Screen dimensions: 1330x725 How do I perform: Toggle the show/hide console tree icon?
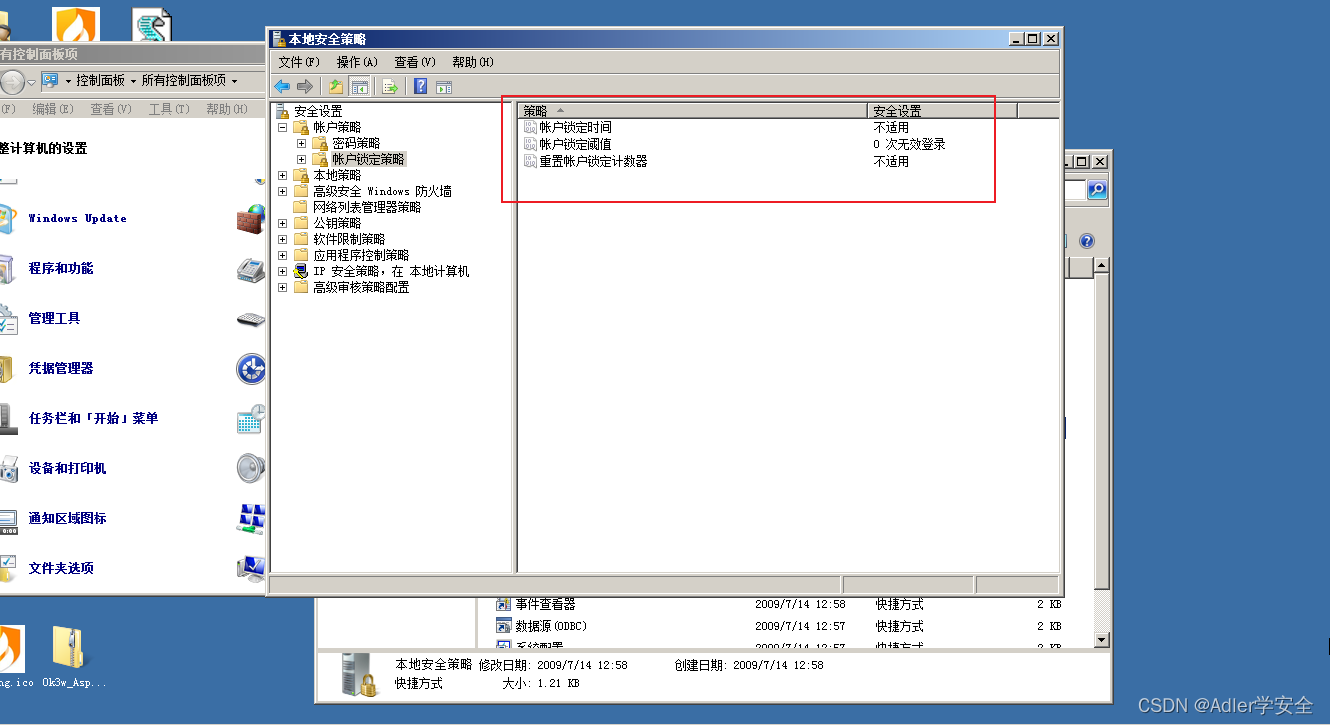click(359, 87)
